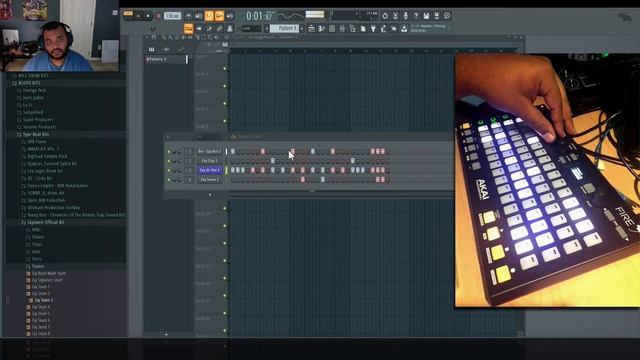The image size is (640, 360).
Task: Mute the top channel's green LED
Action: [169, 151]
